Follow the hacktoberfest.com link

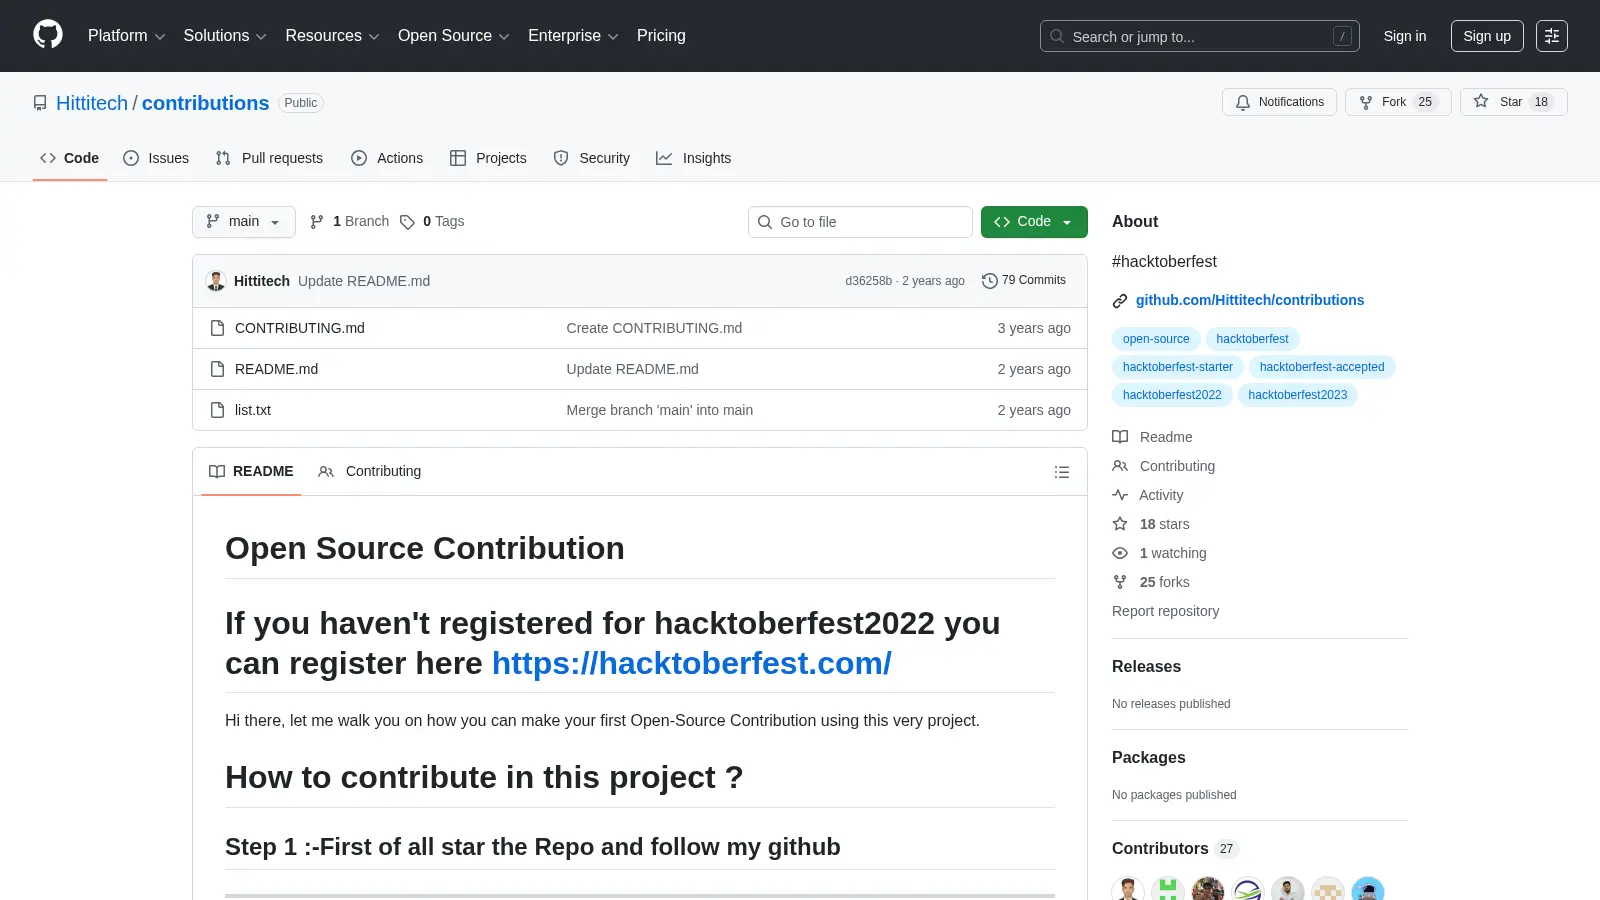click(691, 663)
